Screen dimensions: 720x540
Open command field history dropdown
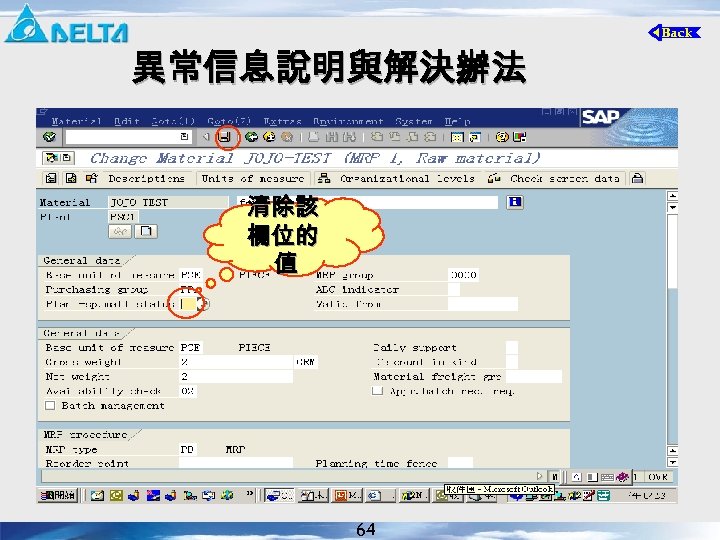coord(184,136)
